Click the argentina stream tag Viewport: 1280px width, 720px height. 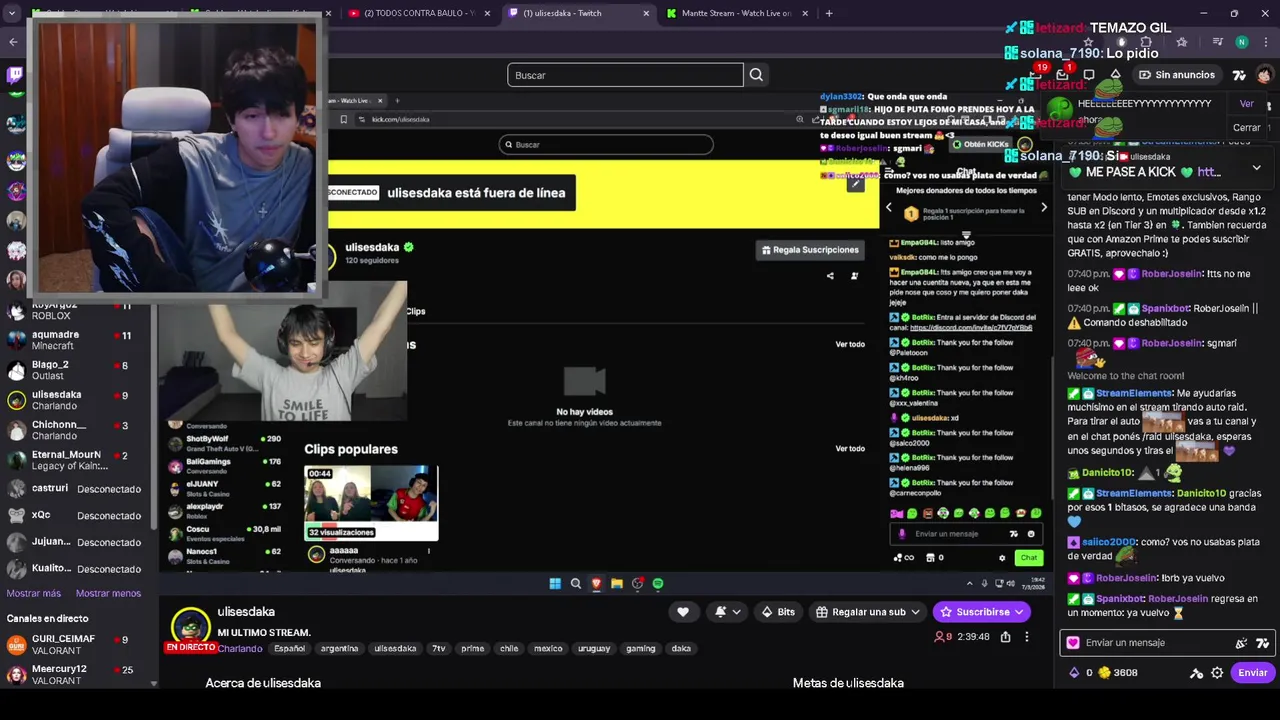pyautogui.click(x=340, y=649)
